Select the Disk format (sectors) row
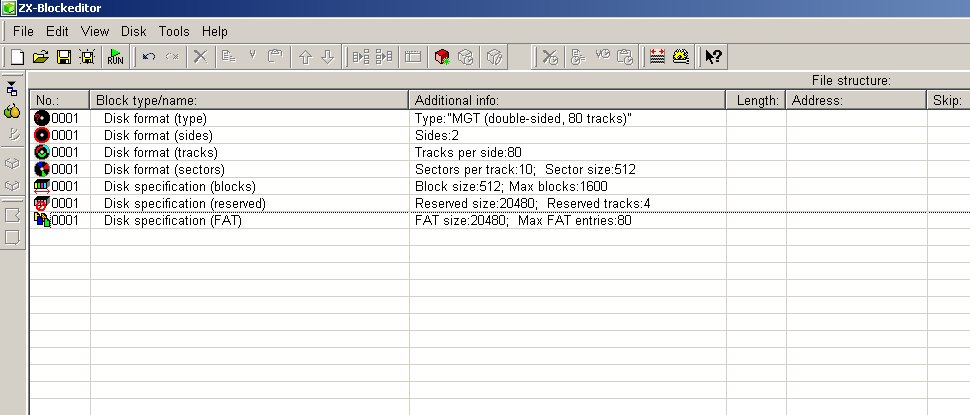Viewport: 970px width, 415px height. [500, 169]
